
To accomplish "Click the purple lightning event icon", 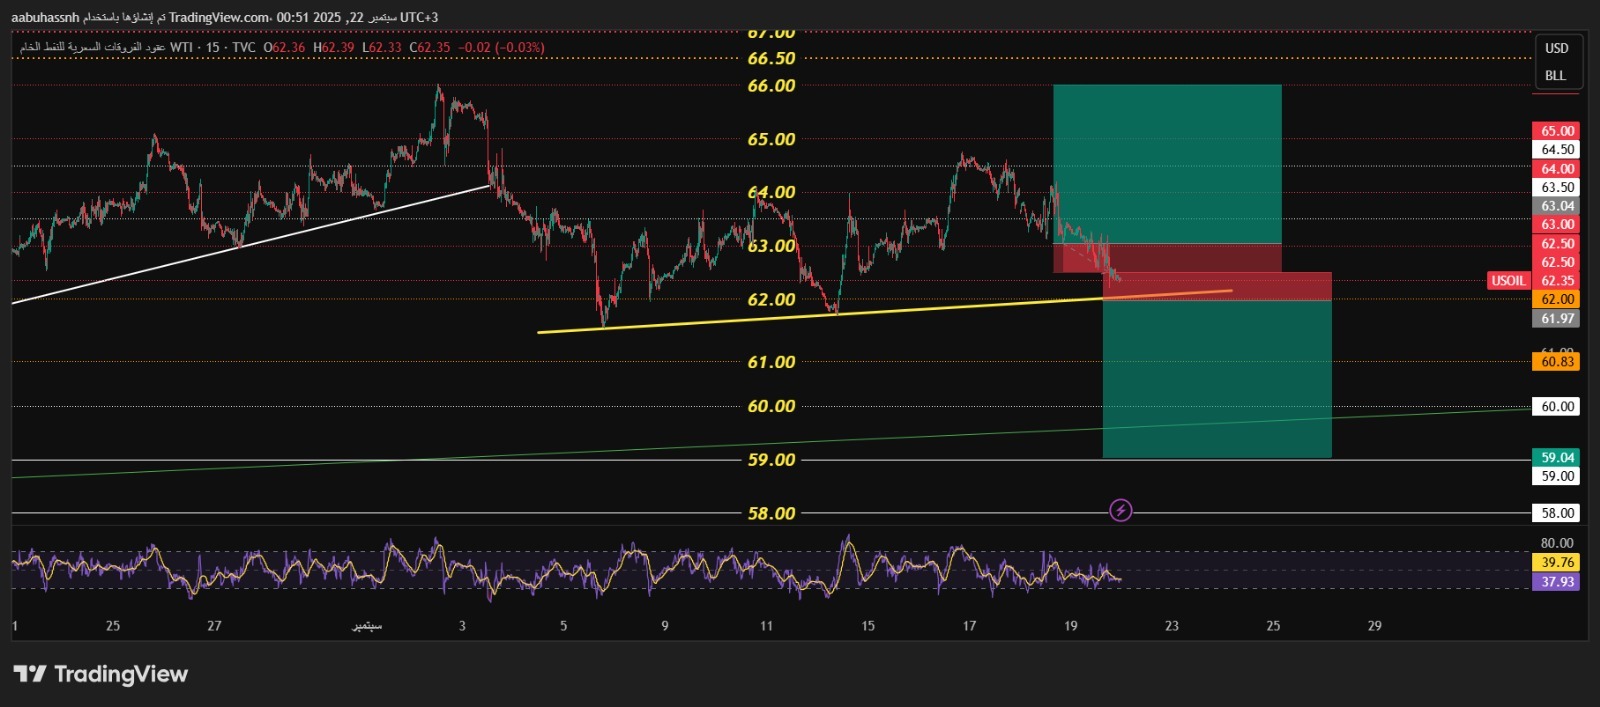I will pos(1121,511).
